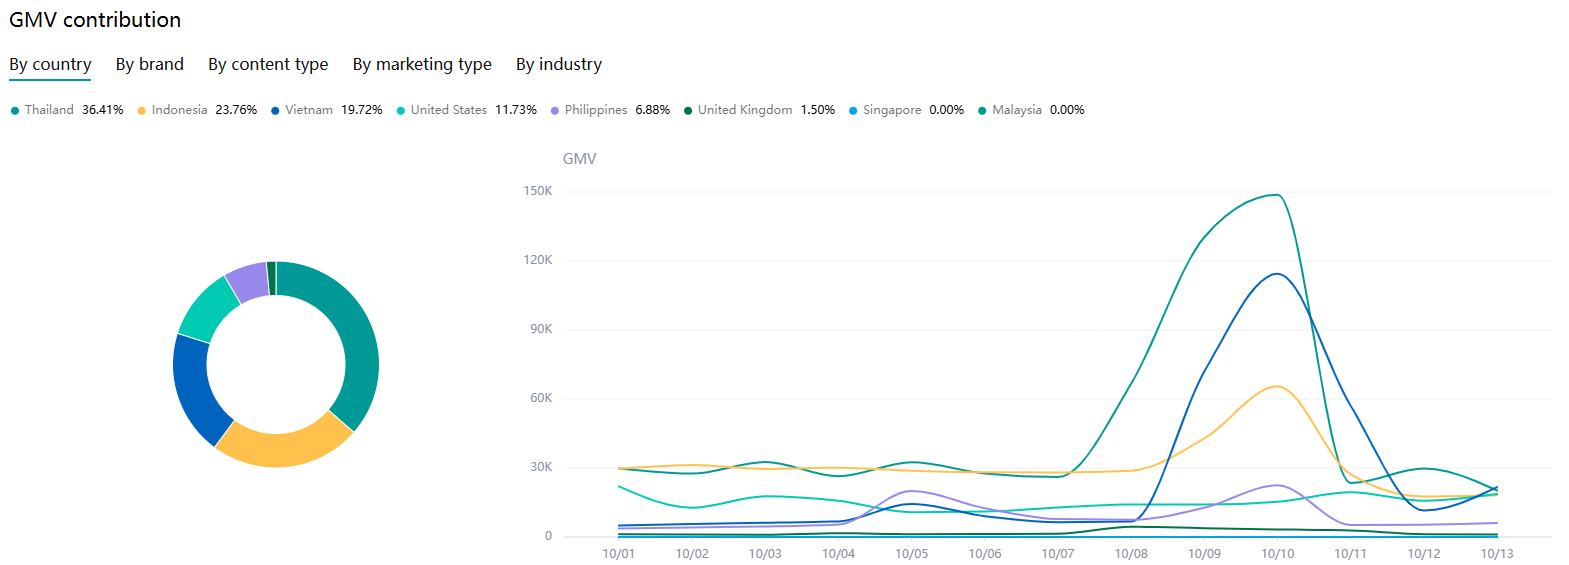The image size is (1569, 565).
Task: Toggle Philippines legend entry
Action: coord(595,110)
